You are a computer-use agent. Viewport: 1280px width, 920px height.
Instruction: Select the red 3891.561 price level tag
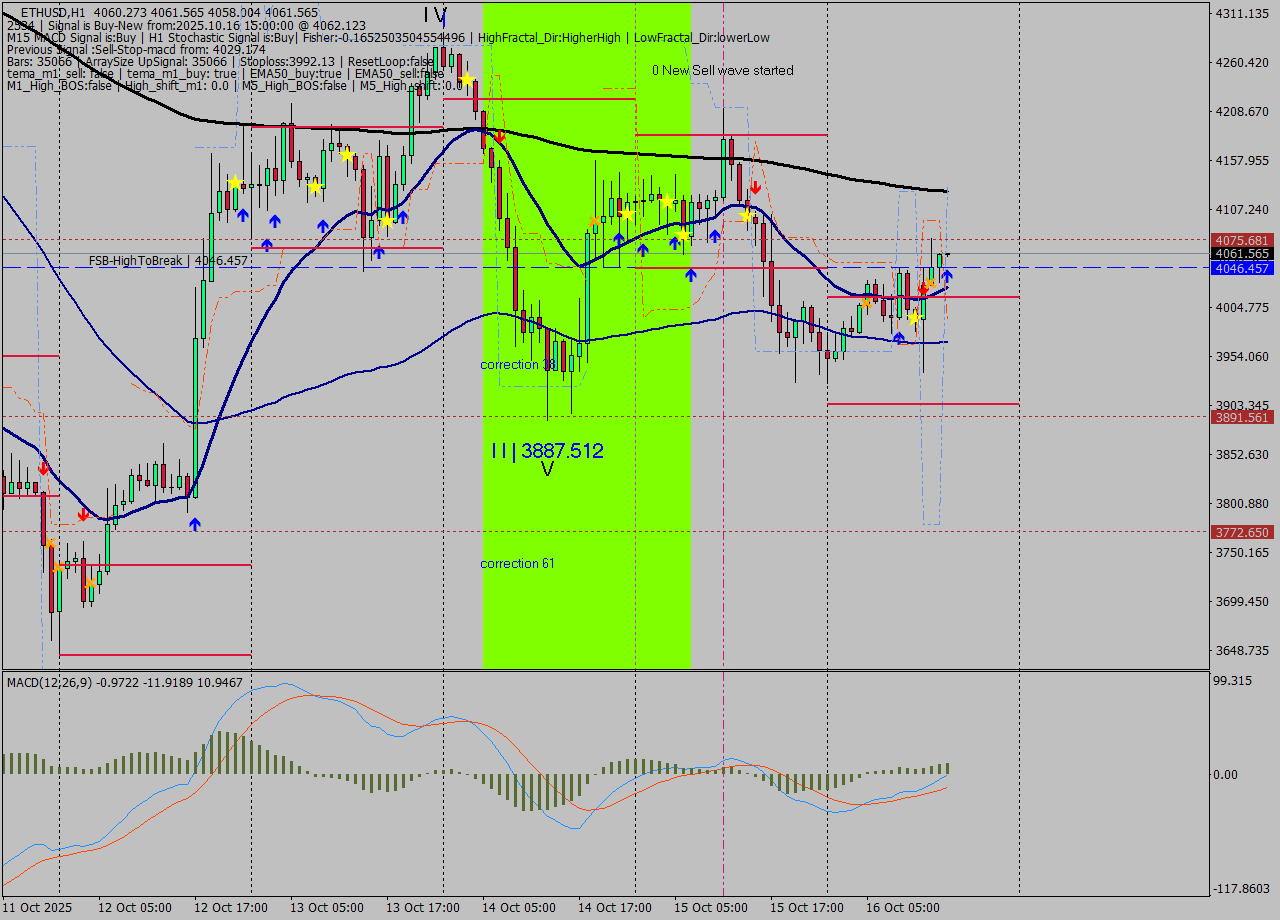[x=1241, y=417]
